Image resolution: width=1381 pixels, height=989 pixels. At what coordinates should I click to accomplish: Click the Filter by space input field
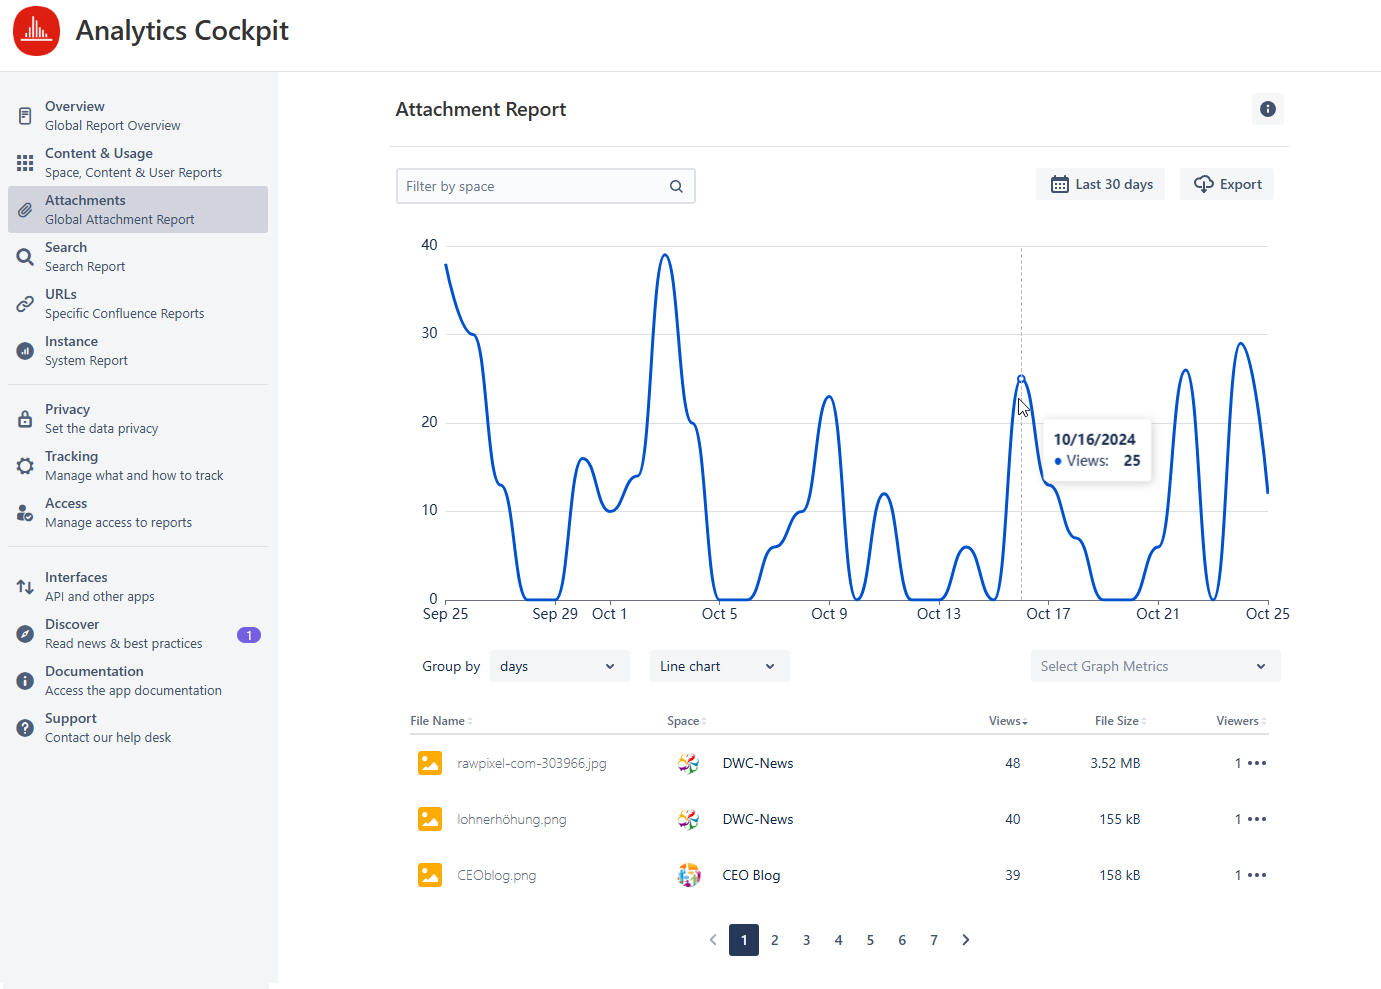point(532,187)
